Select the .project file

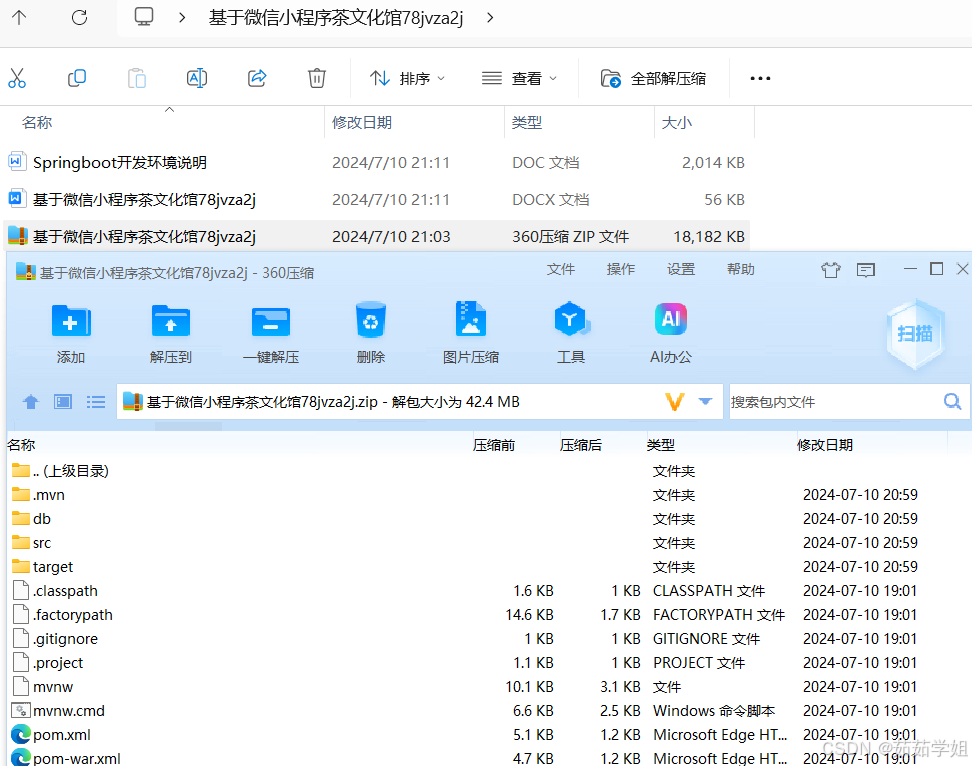tap(48, 663)
